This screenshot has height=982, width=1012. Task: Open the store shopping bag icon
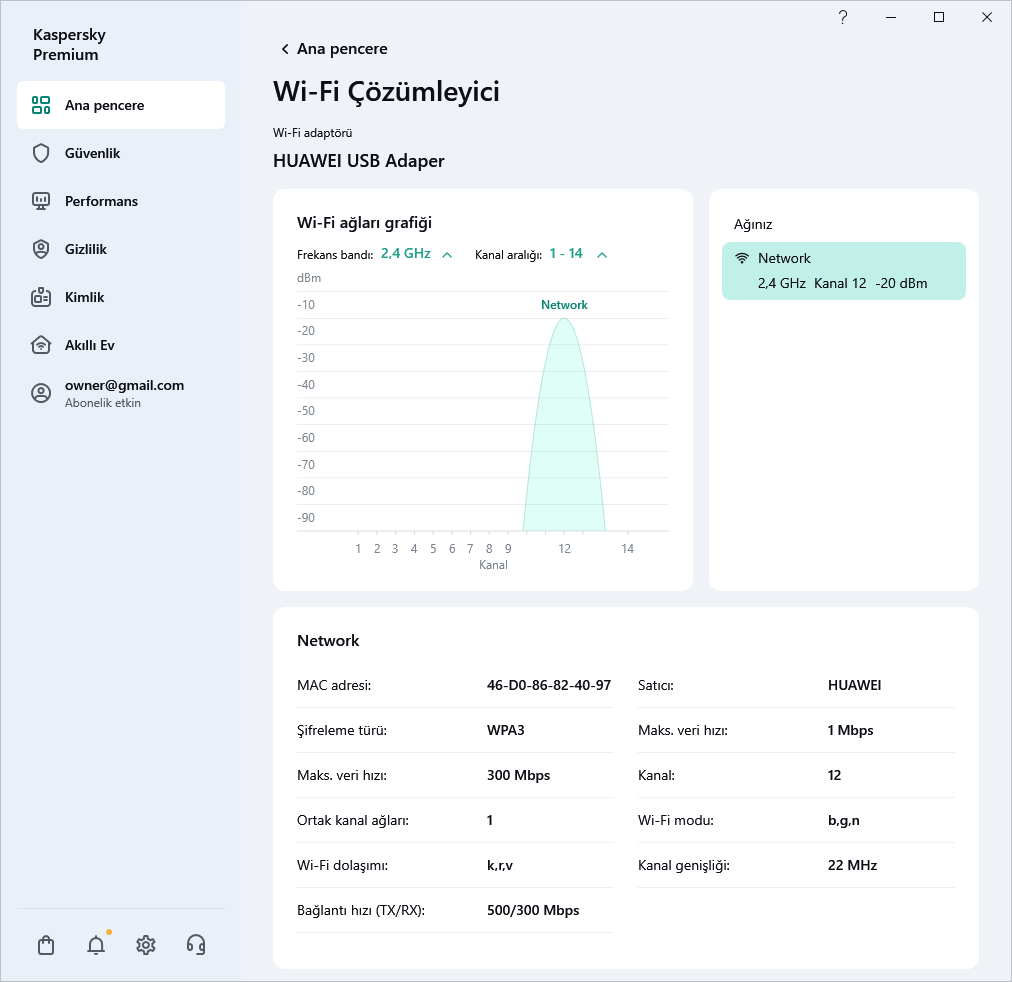click(46, 945)
